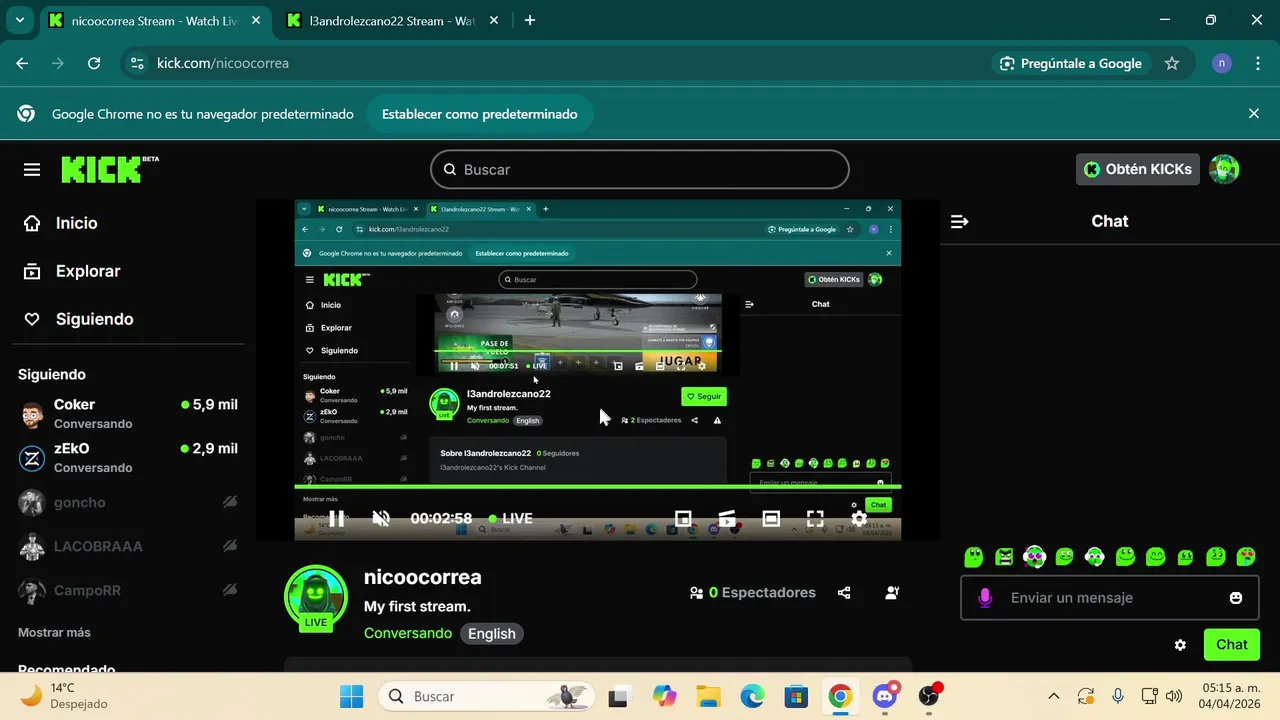Image resolution: width=1280 pixels, height=720 pixels.
Task: Click the Buscar search field in Kick
Action: point(640,169)
